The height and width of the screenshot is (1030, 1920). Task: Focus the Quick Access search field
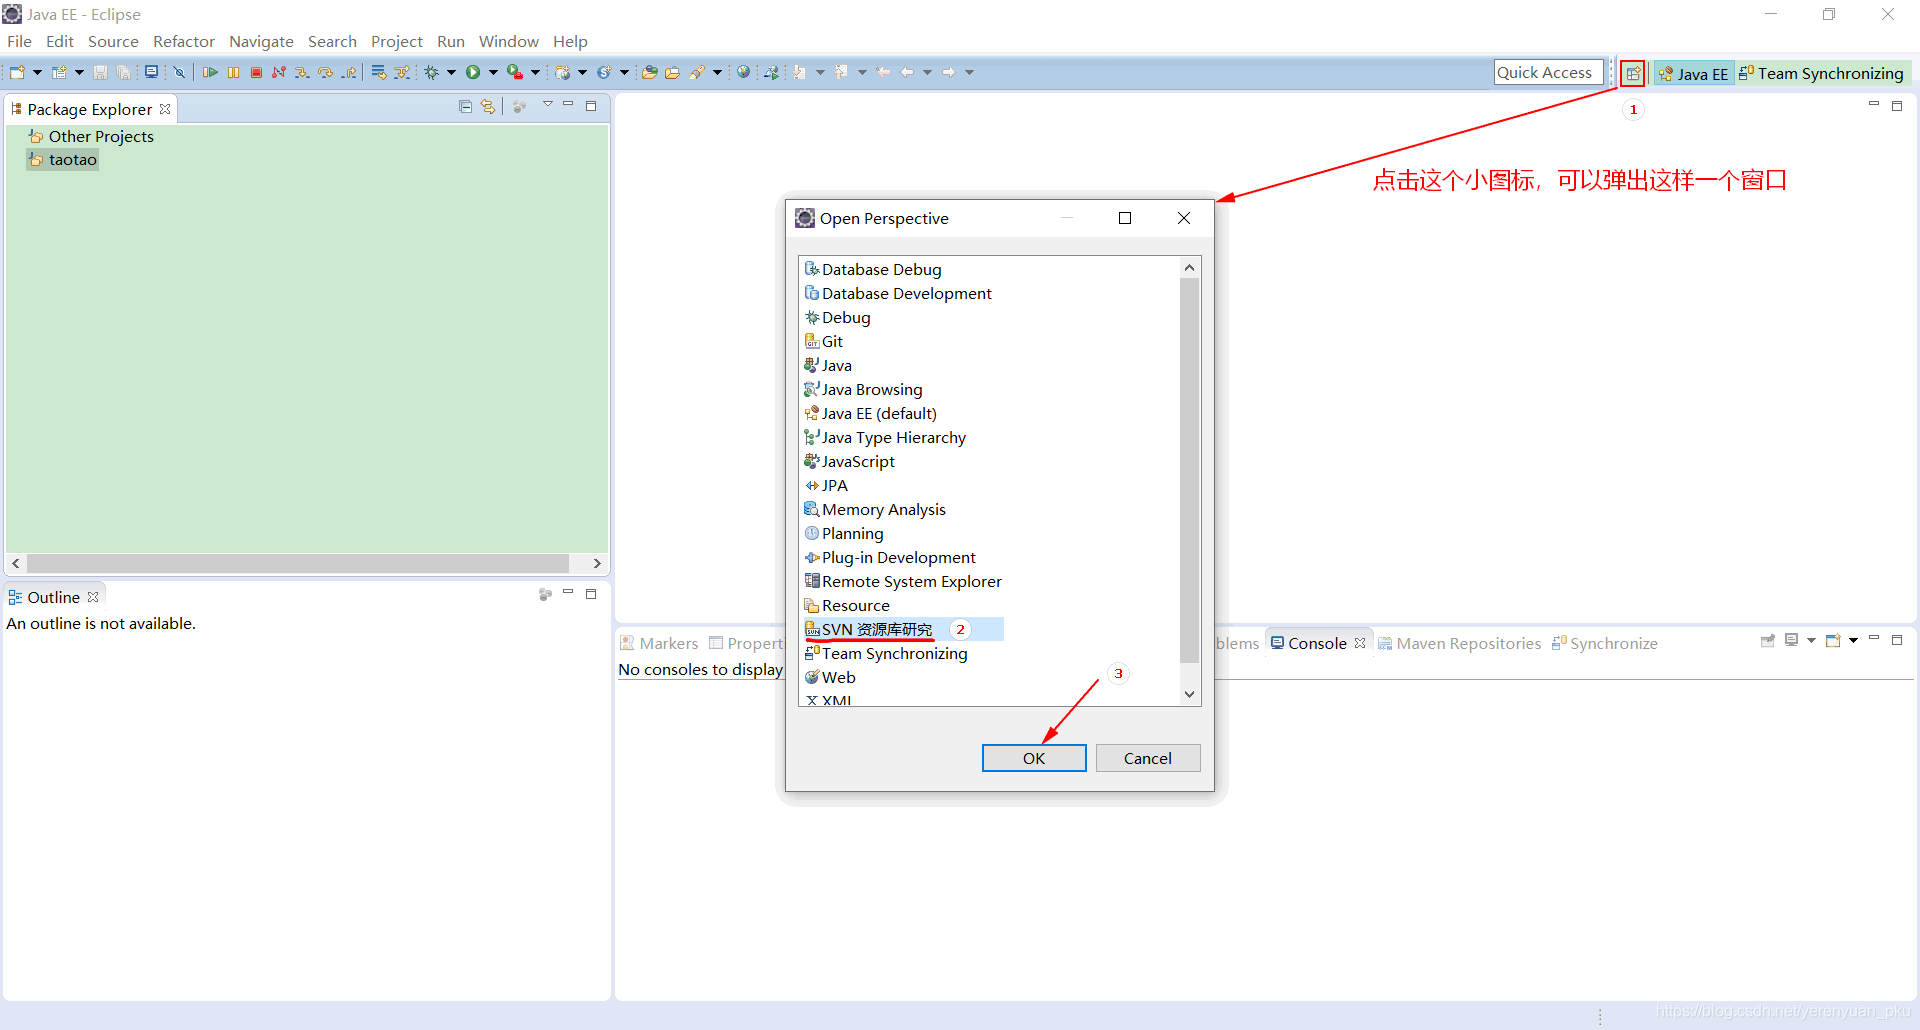tap(1548, 72)
